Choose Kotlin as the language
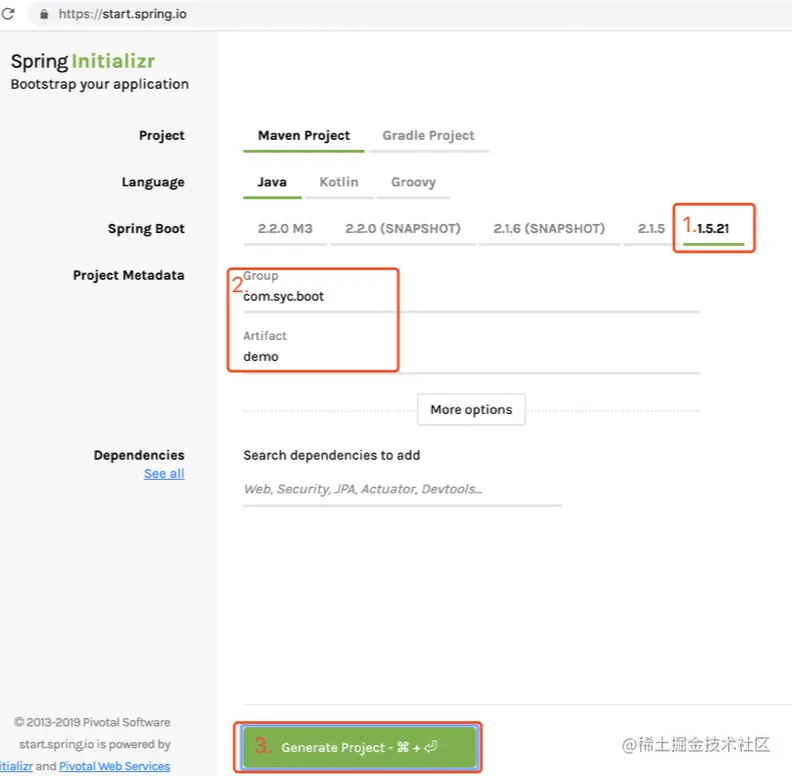Screen dimensions: 792x776 click(339, 182)
